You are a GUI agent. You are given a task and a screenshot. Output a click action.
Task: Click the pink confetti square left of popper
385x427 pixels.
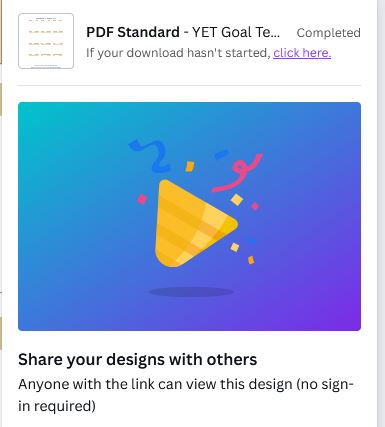142,199
